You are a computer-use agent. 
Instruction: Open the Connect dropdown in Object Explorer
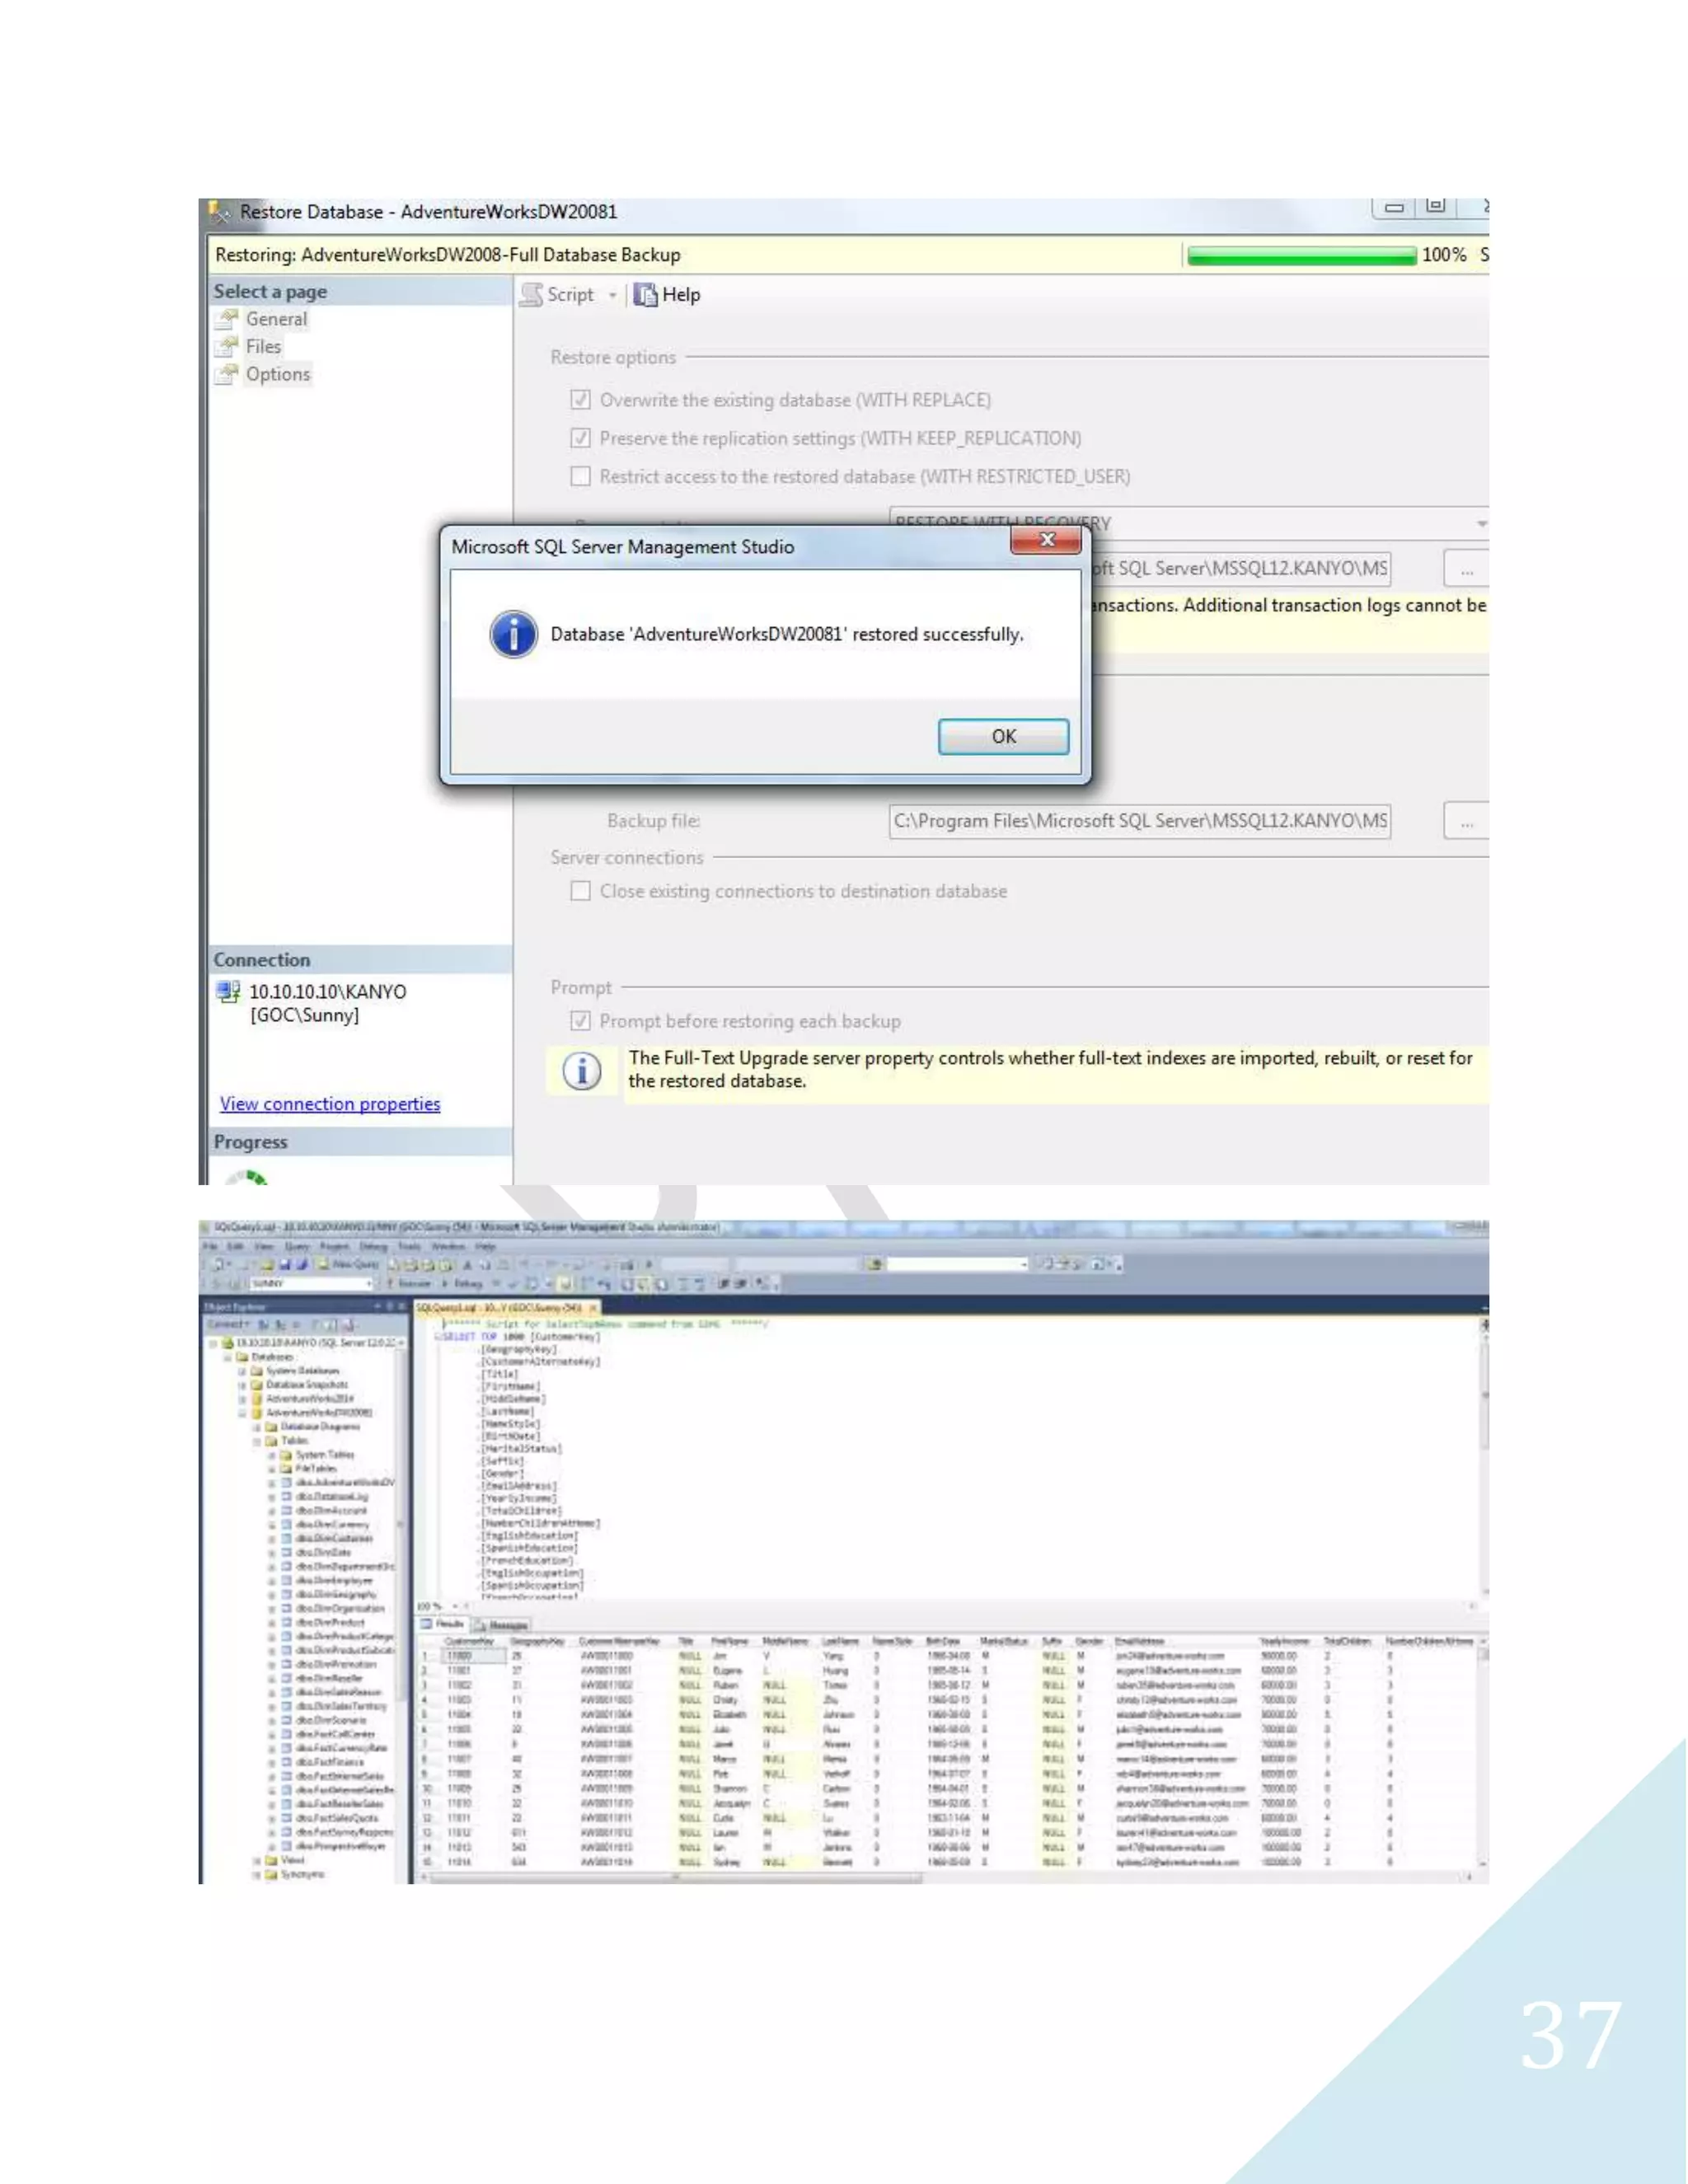coord(230,1325)
